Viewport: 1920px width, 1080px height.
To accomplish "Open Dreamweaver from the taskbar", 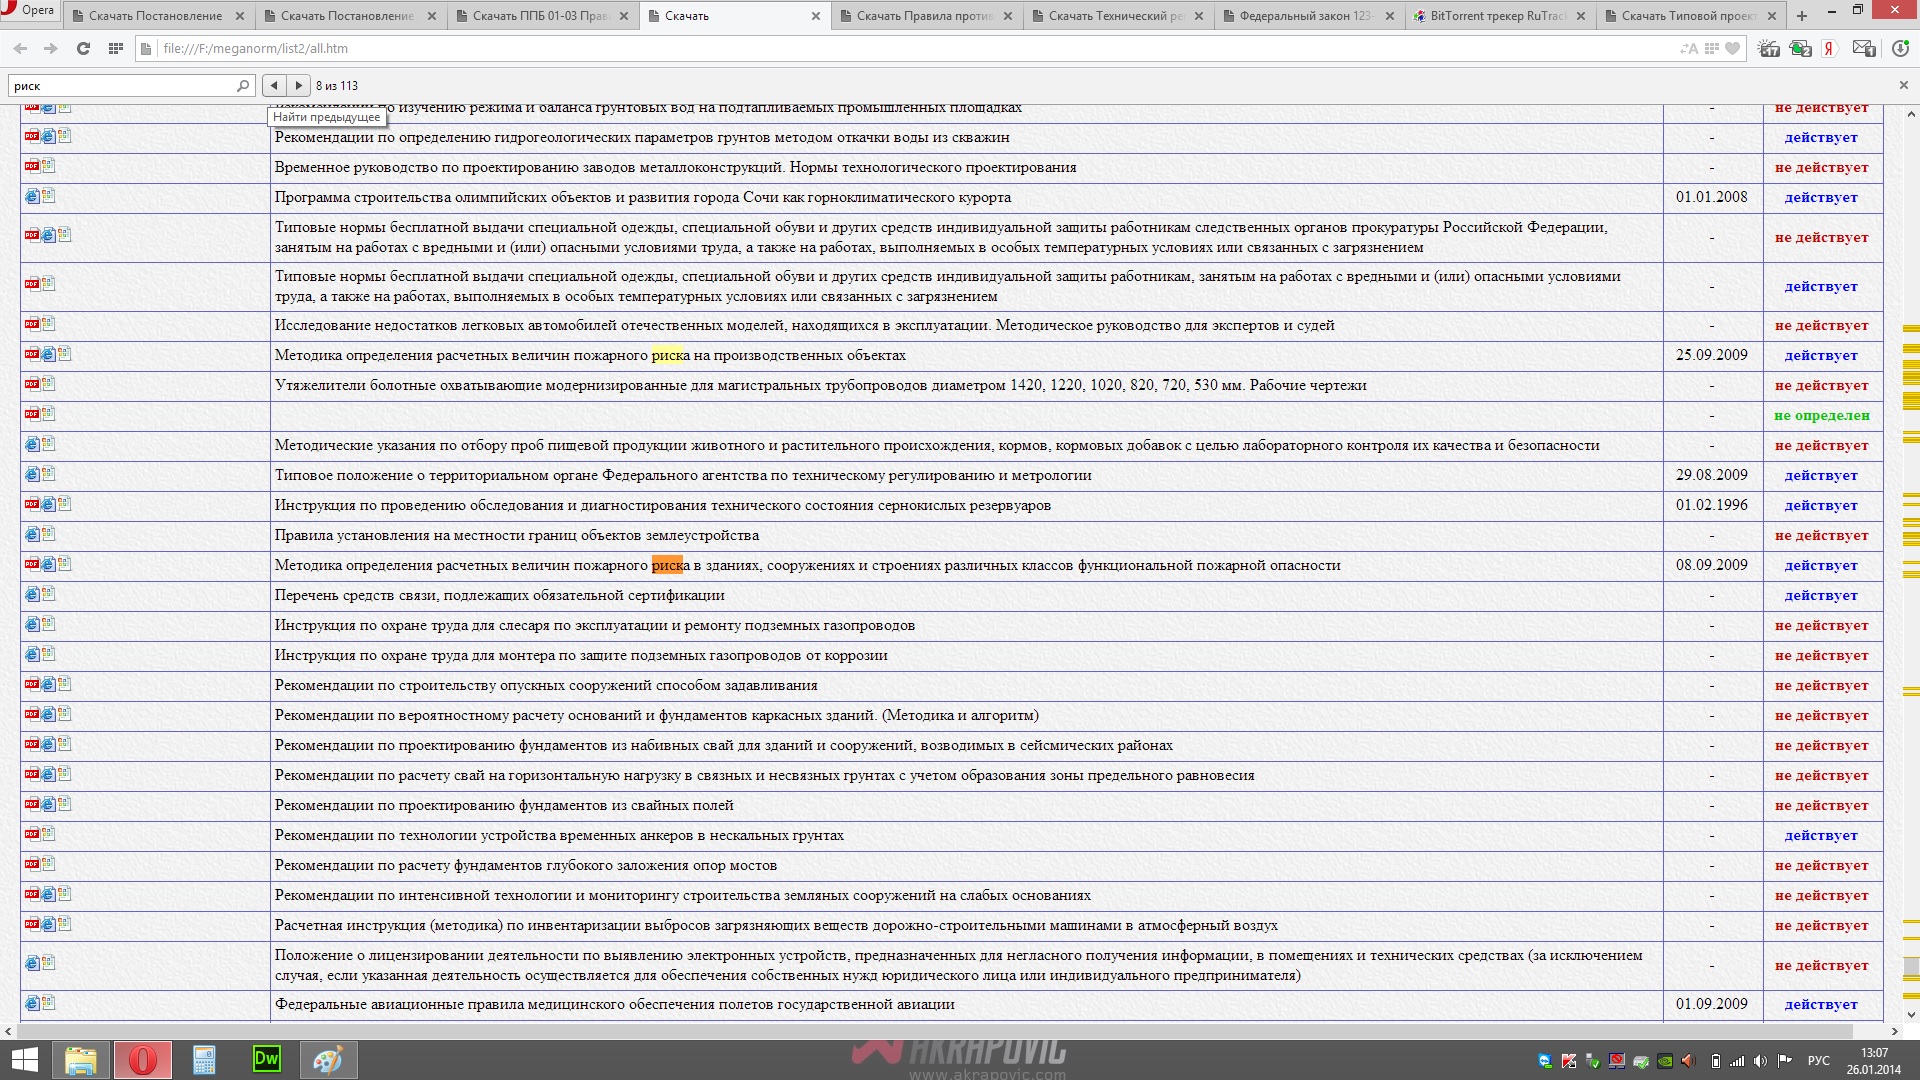I will pyautogui.click(x=267, y=1059).
